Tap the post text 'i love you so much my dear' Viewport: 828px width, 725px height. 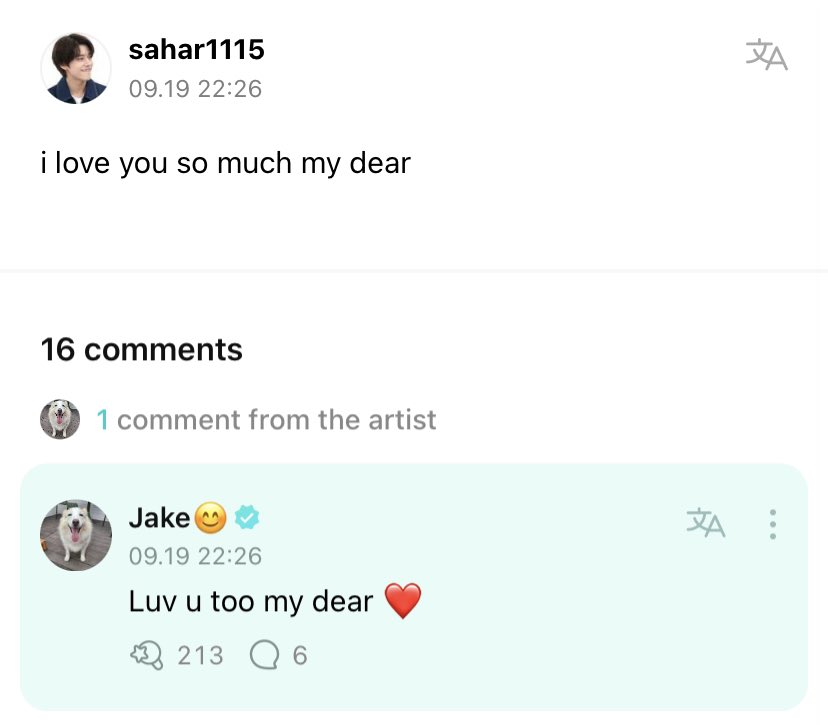(225, 163)
